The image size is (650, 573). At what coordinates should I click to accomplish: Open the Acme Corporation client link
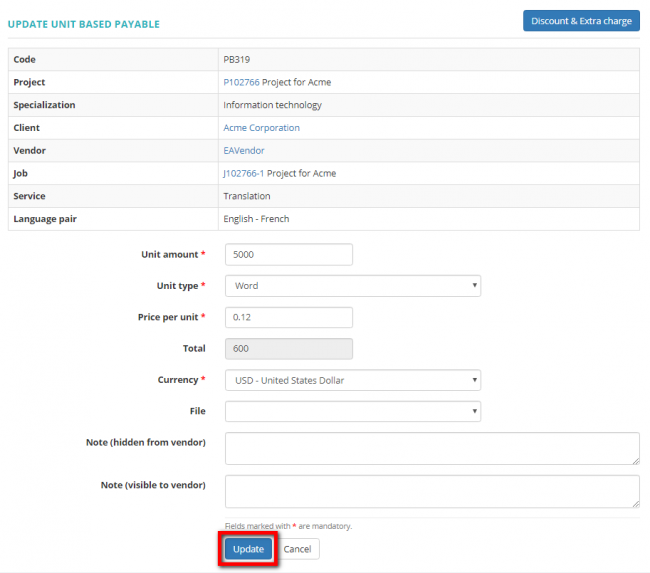261,128
